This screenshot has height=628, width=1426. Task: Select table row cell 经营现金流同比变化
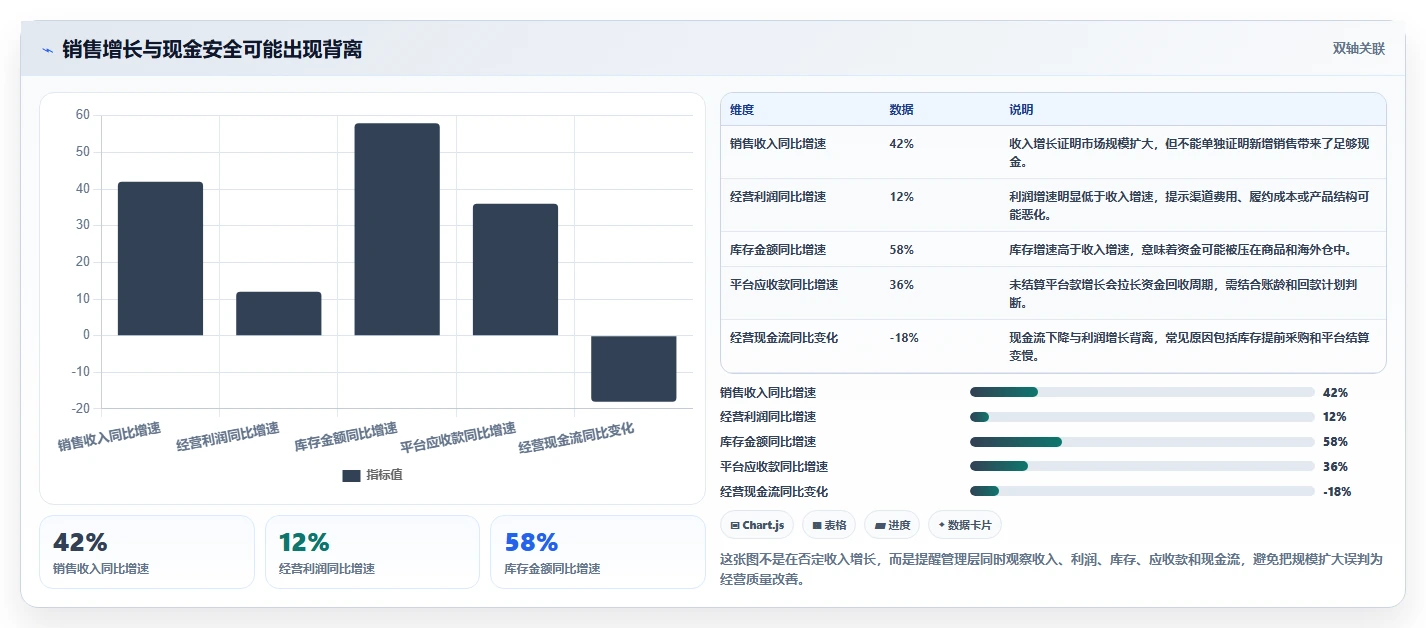click(784, 338)
